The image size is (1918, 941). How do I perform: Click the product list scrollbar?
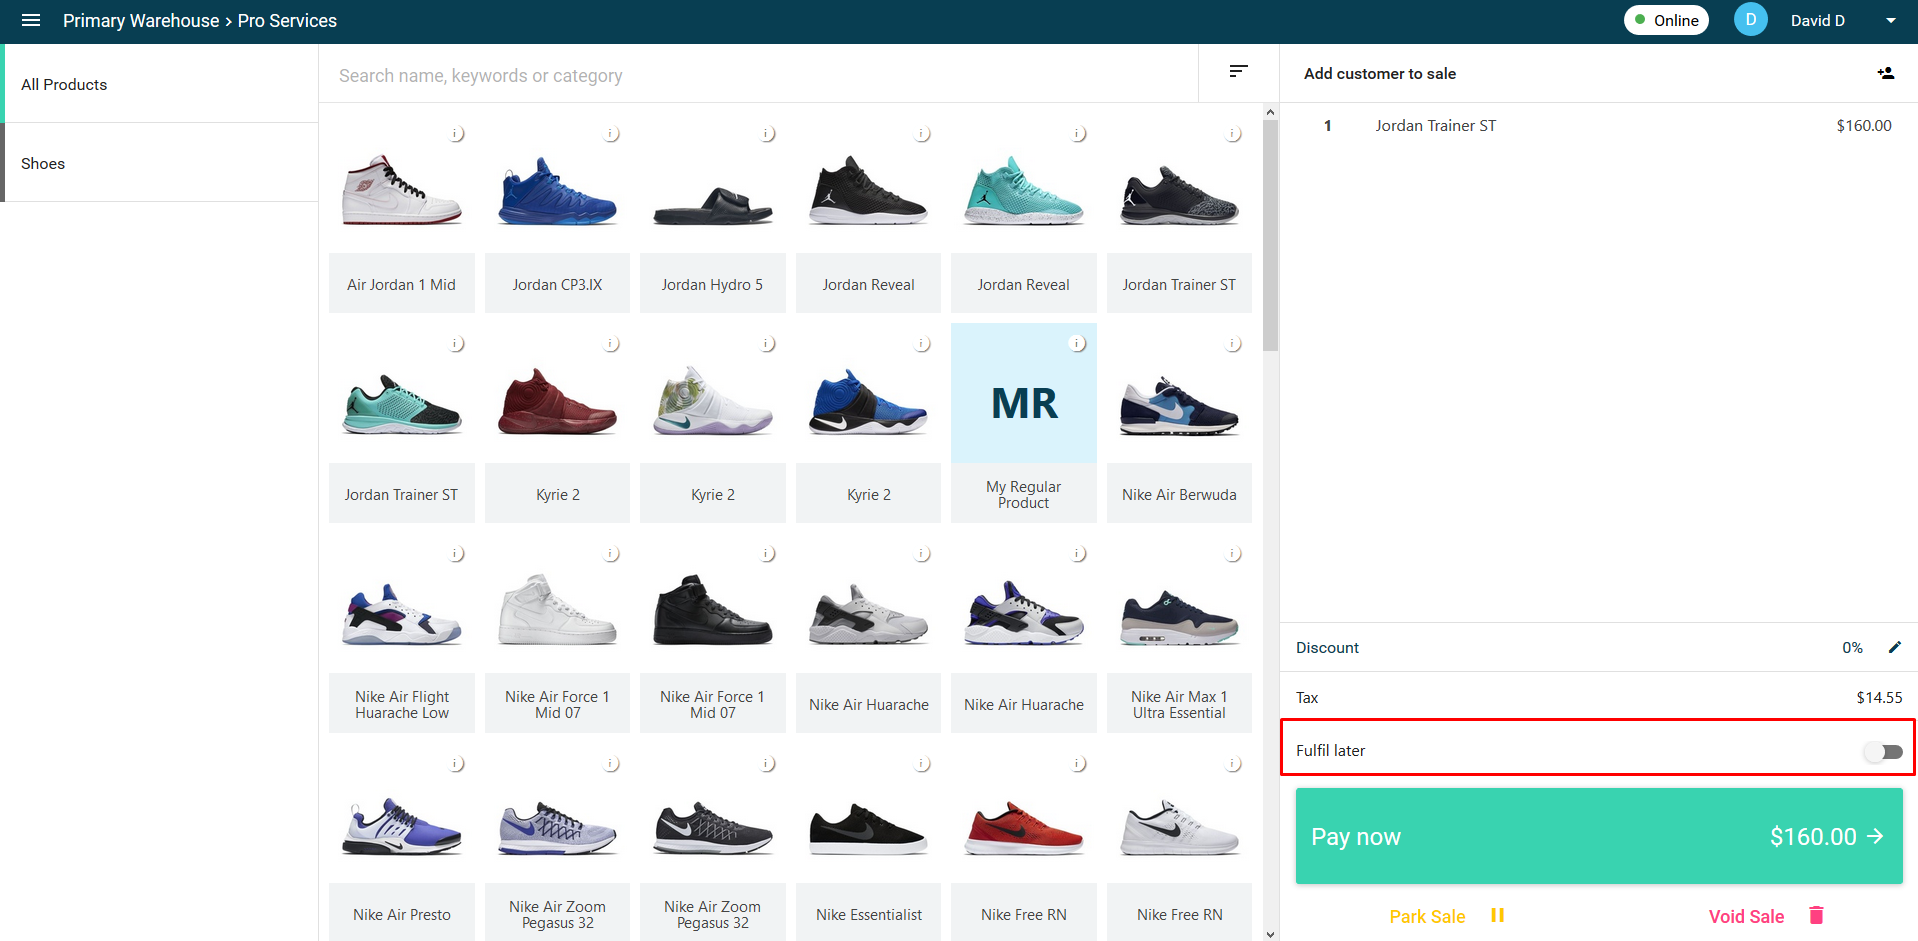(1270, 236)
